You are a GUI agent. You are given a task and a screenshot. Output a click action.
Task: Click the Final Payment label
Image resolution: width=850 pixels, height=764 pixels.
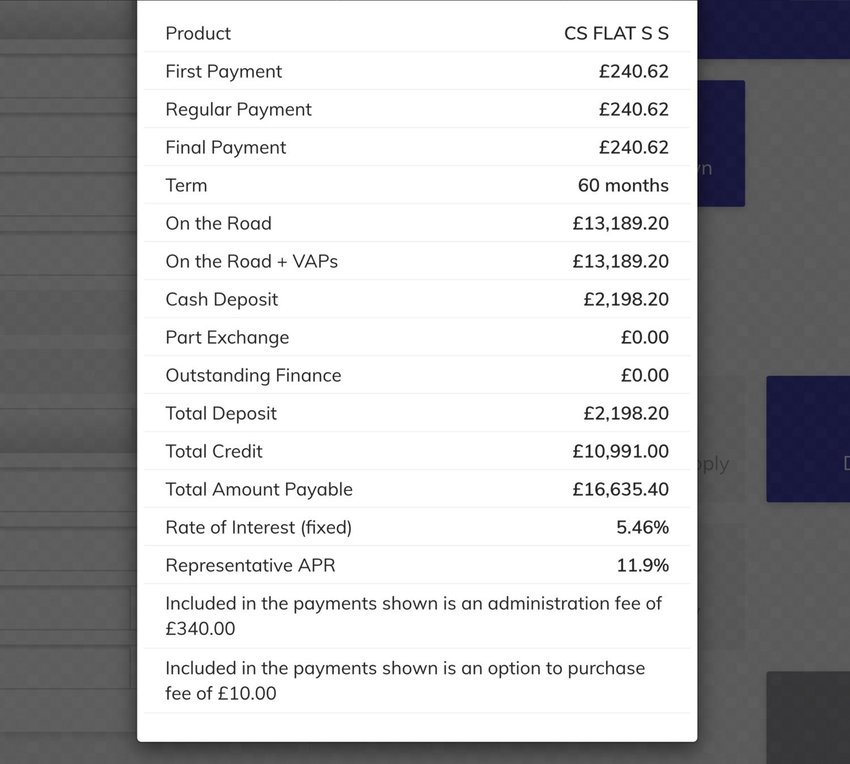pos(226,147)
